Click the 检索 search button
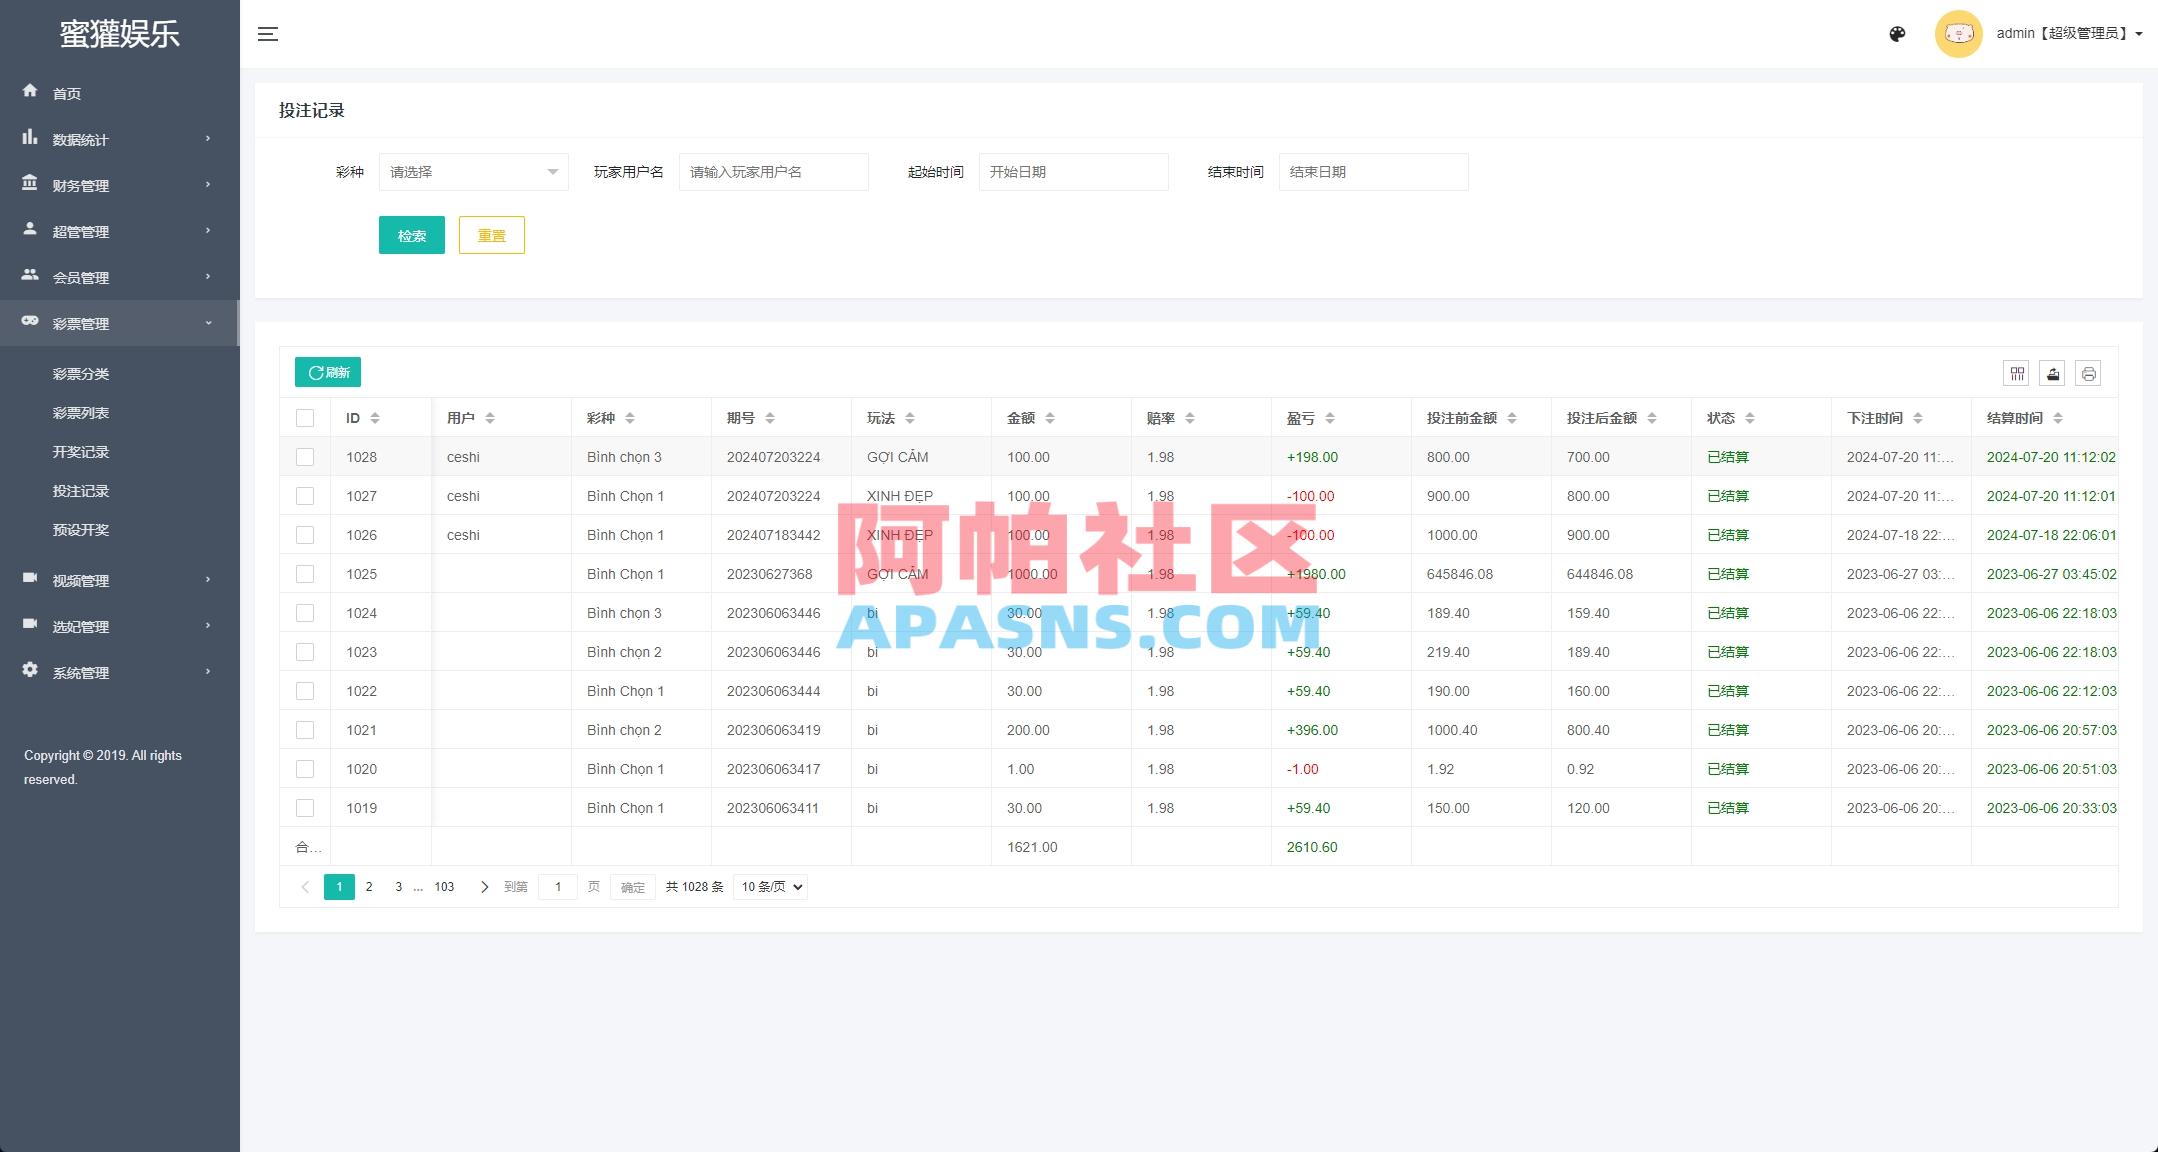Viewport: 2158px width, 1152px height. click(411, 235)
